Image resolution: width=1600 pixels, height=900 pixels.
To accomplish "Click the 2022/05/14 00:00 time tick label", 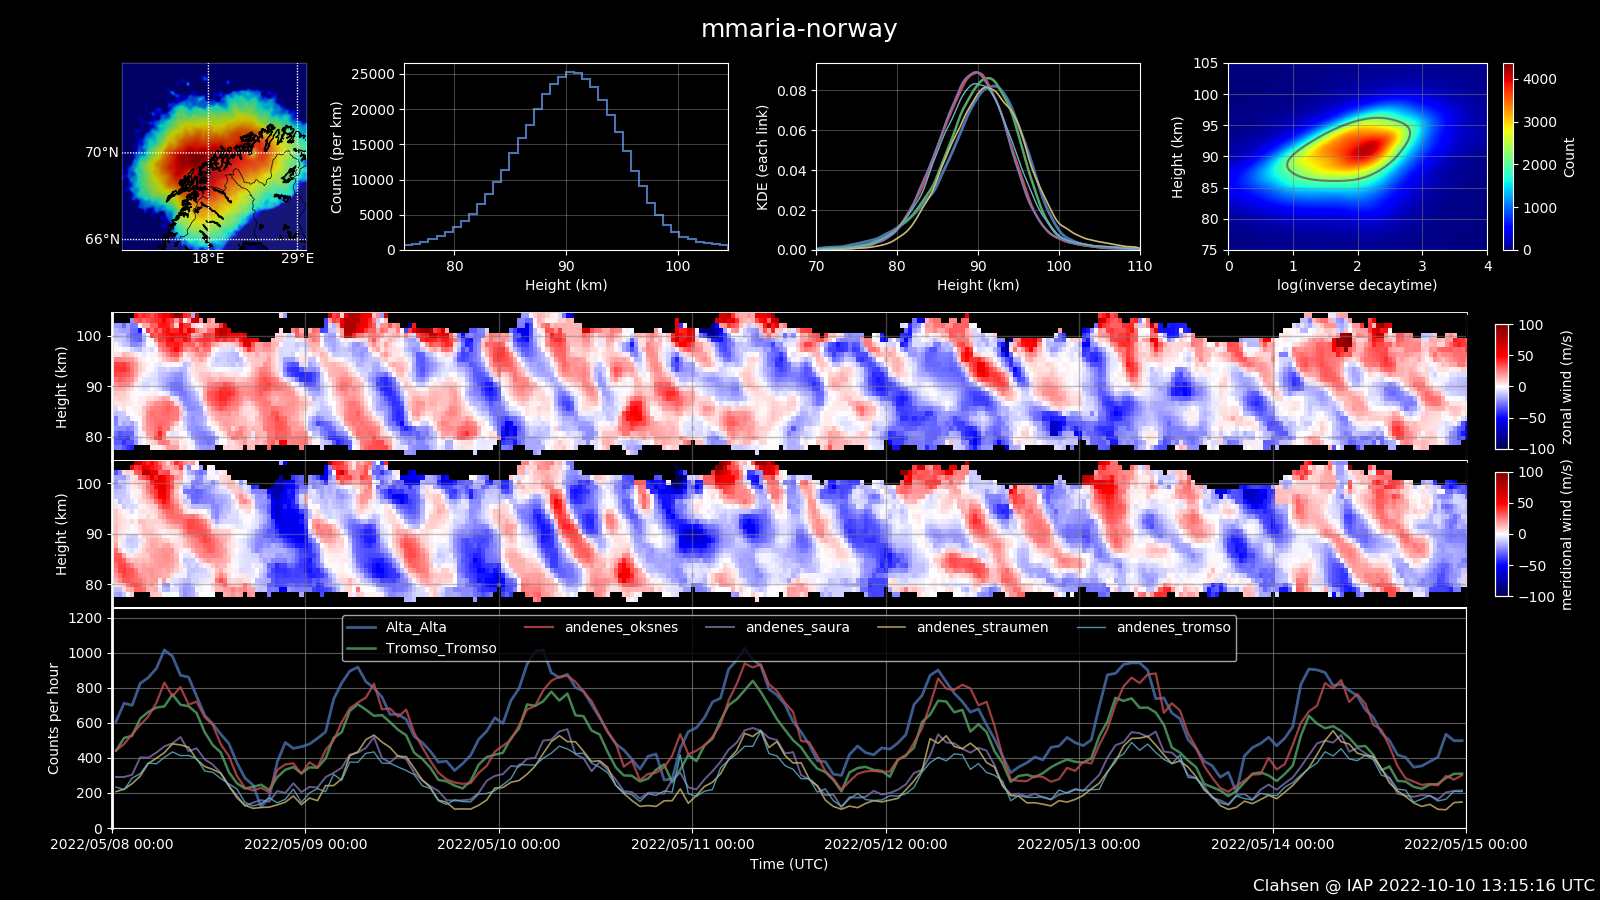I will (x=1272, y=844).
